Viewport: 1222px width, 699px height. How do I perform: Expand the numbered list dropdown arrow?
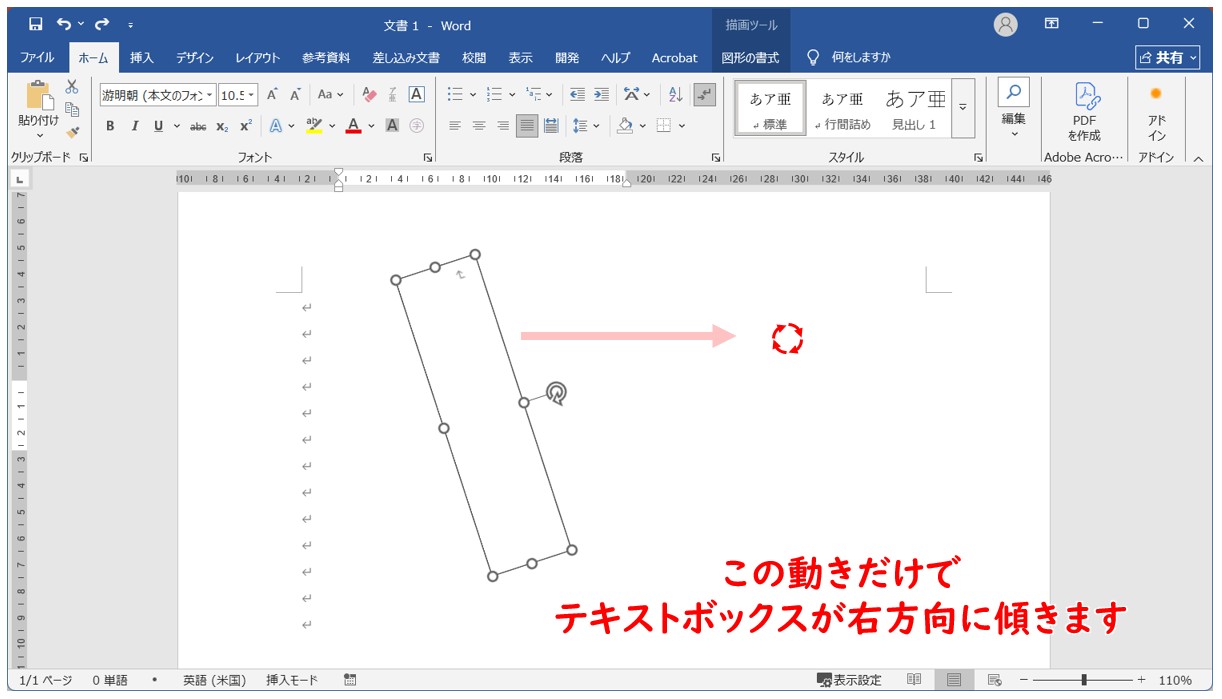pyautogui.click(x=512, y=95)
